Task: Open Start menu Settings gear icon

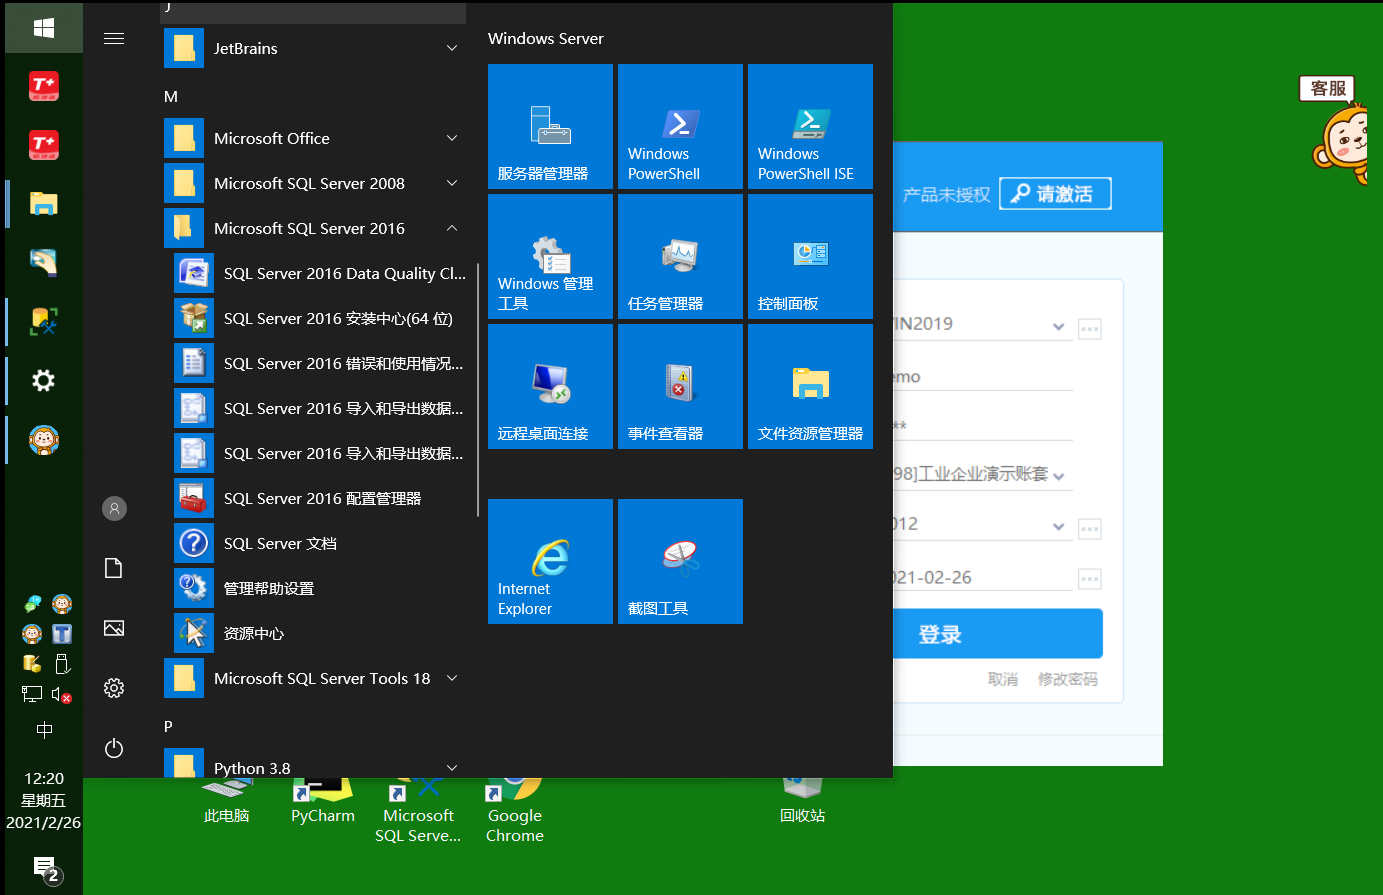Action: [114, 688]
